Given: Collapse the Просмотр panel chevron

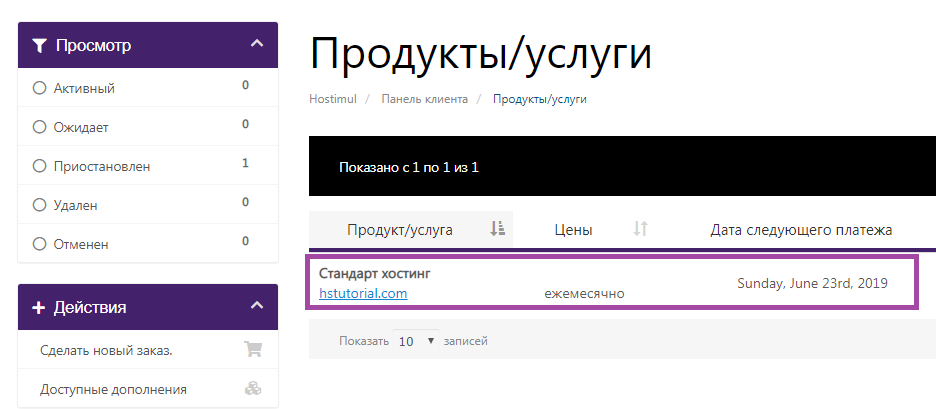Looking at the screenshot, I should click(x=257, y=44).
